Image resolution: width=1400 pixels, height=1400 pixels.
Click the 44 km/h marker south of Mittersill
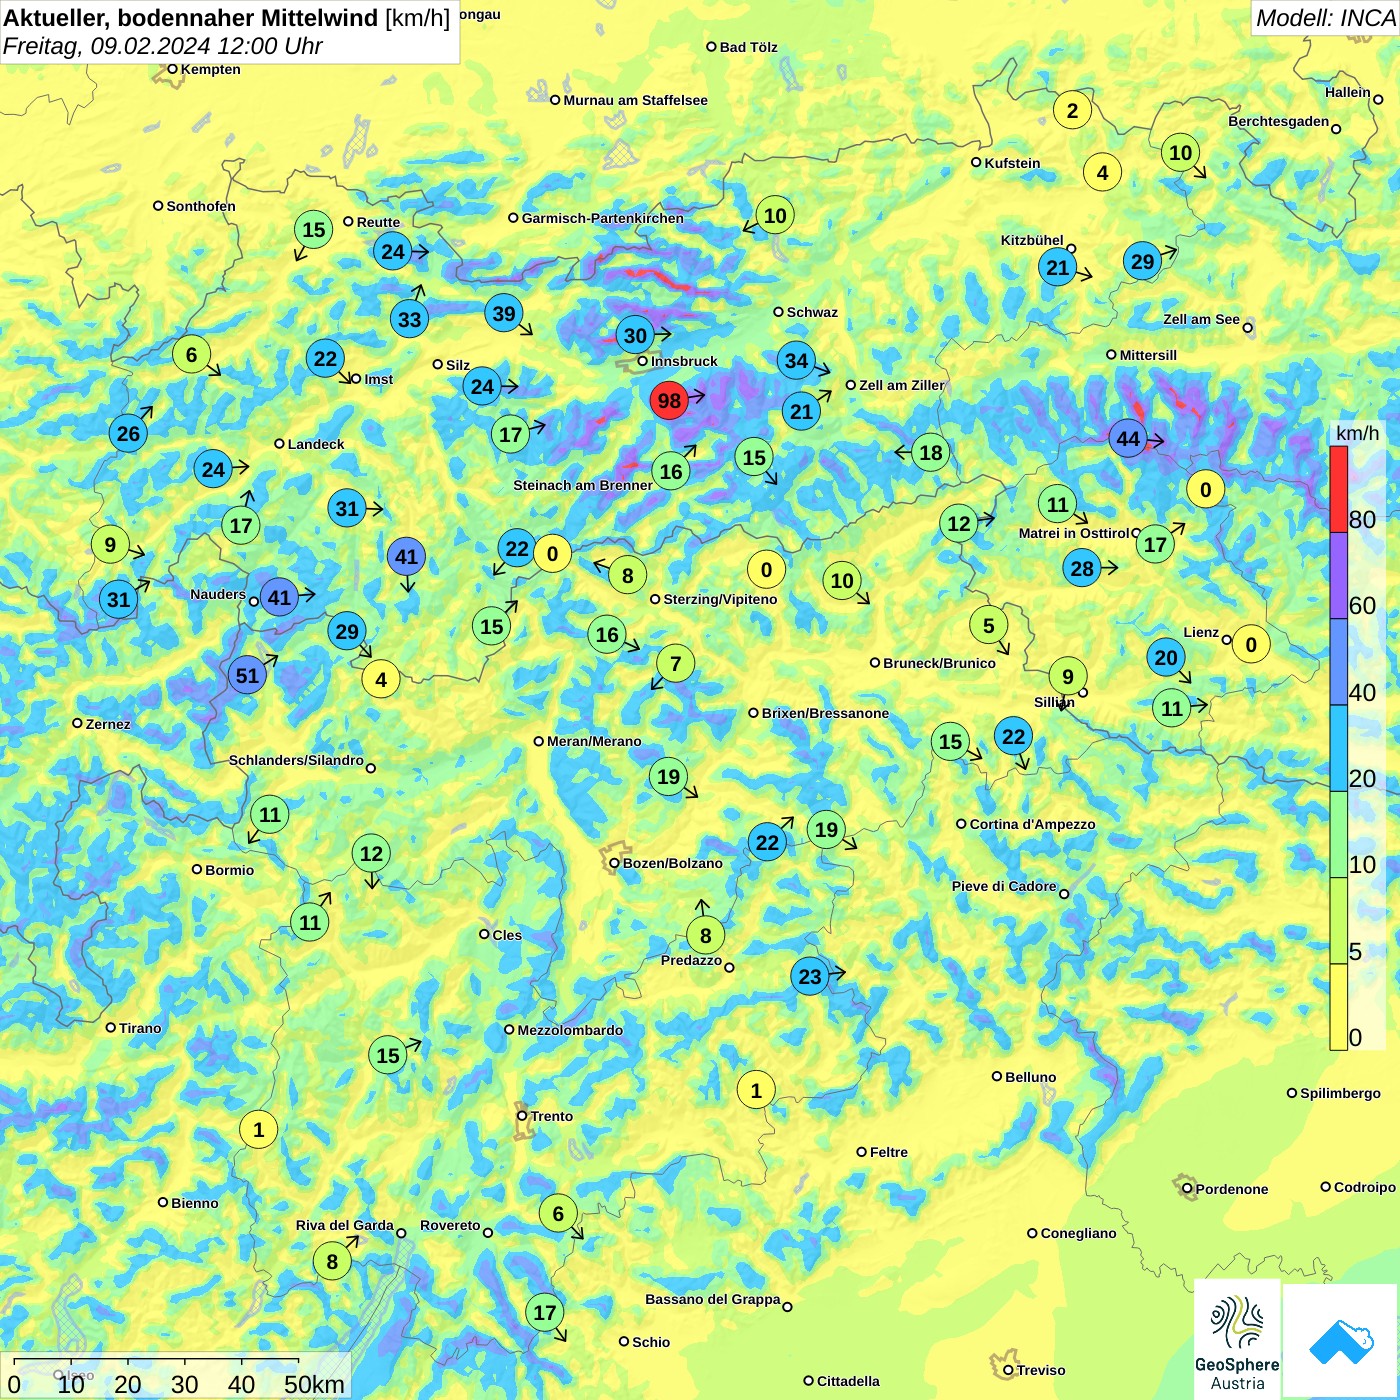coord(1128,439)
